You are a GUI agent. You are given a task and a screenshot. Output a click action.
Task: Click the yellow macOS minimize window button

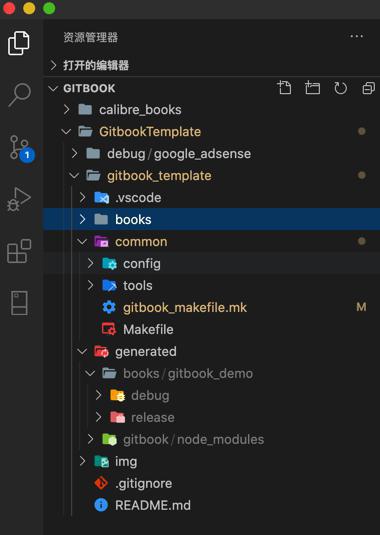29,8
